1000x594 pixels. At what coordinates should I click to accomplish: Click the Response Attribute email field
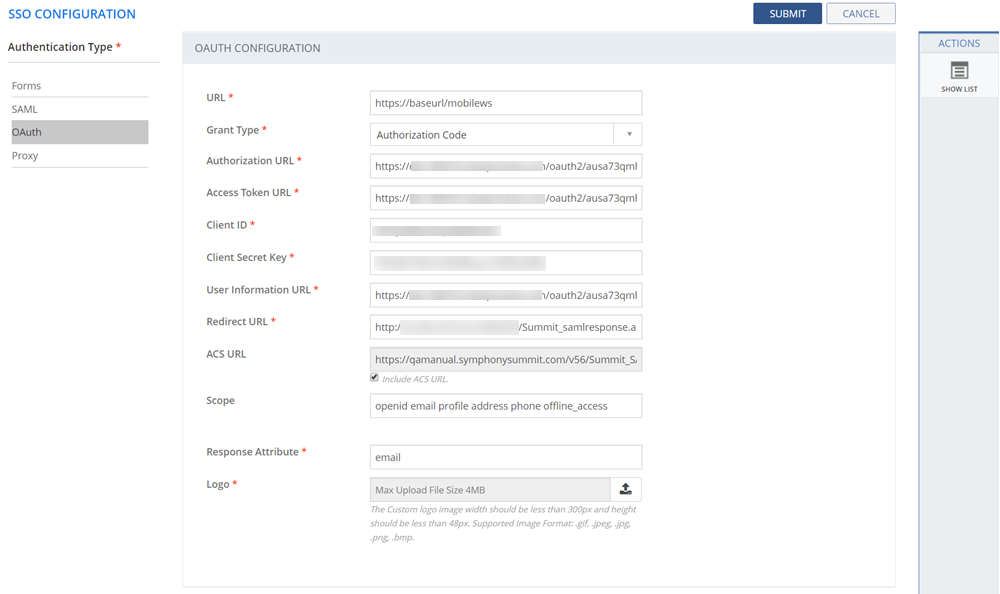tap(505, 457)
